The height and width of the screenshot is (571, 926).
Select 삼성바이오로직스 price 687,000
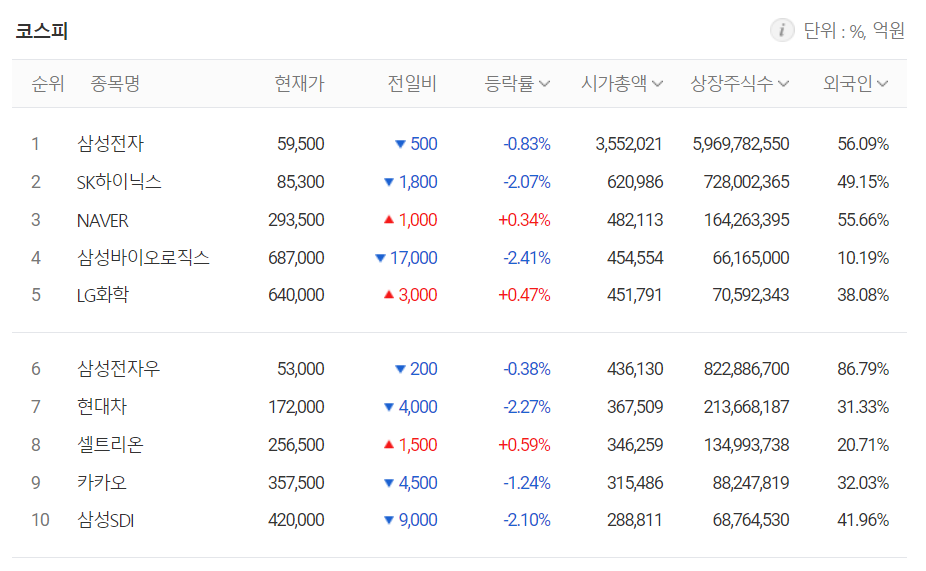[296, 257]
